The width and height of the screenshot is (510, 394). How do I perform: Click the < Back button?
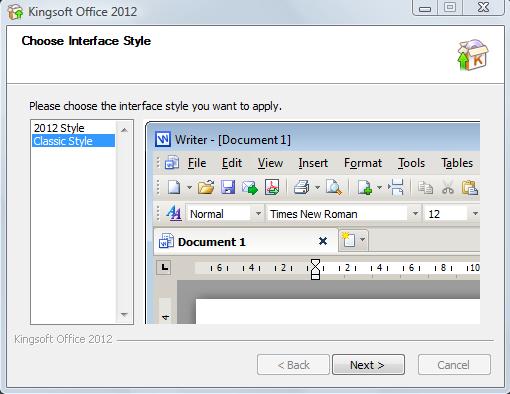click(x=293, y=365)
